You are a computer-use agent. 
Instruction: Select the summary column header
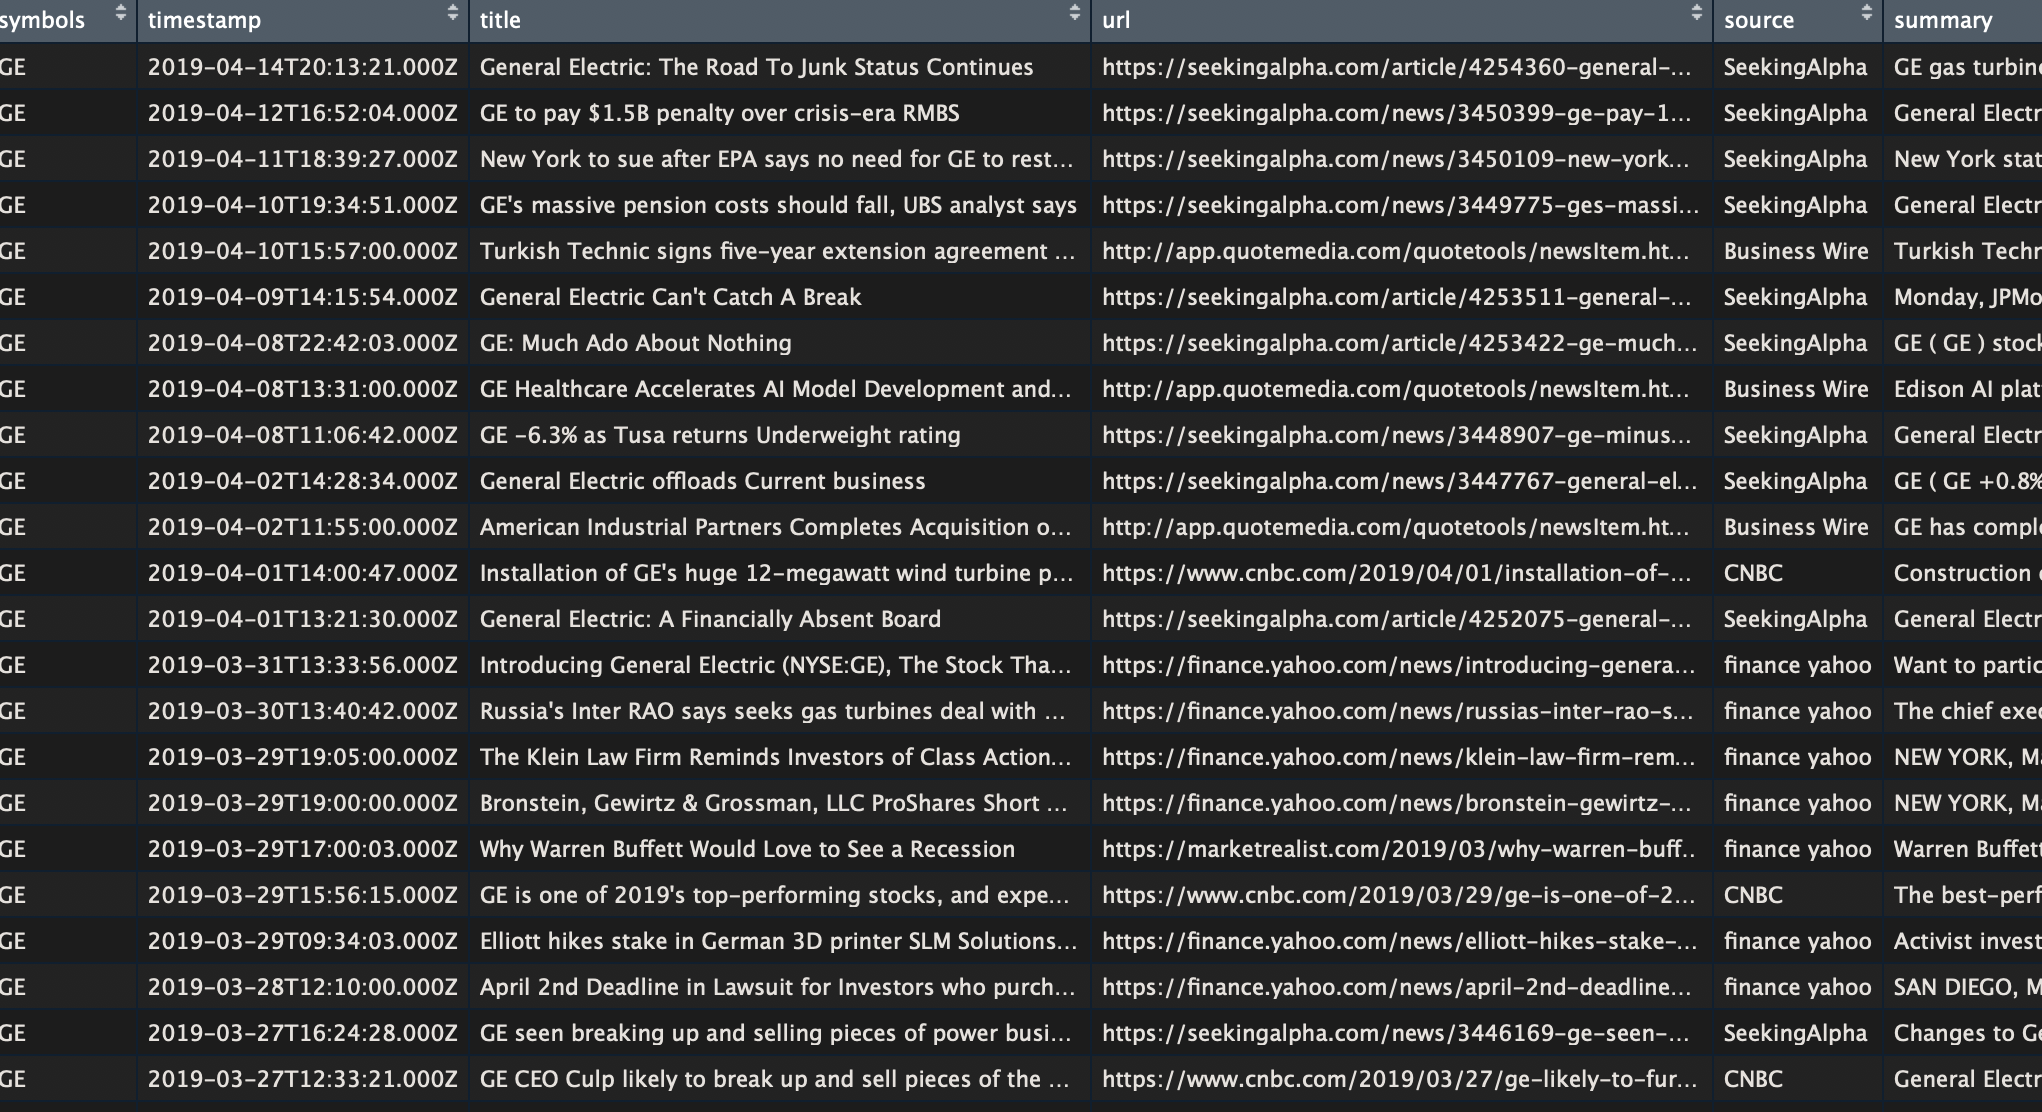pyautogui.click(x=1963, y=20)
